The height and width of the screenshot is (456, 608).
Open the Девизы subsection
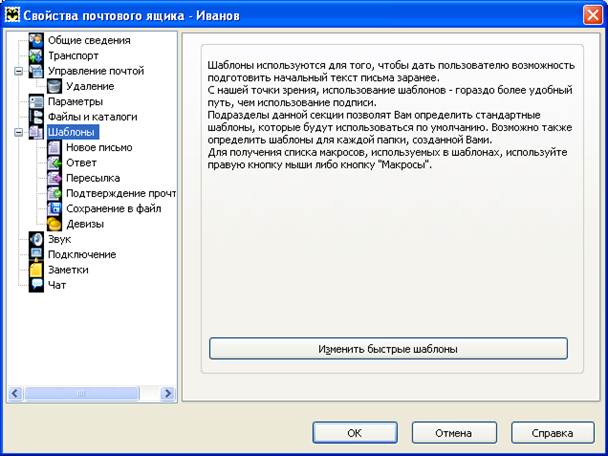pos(85,224)
